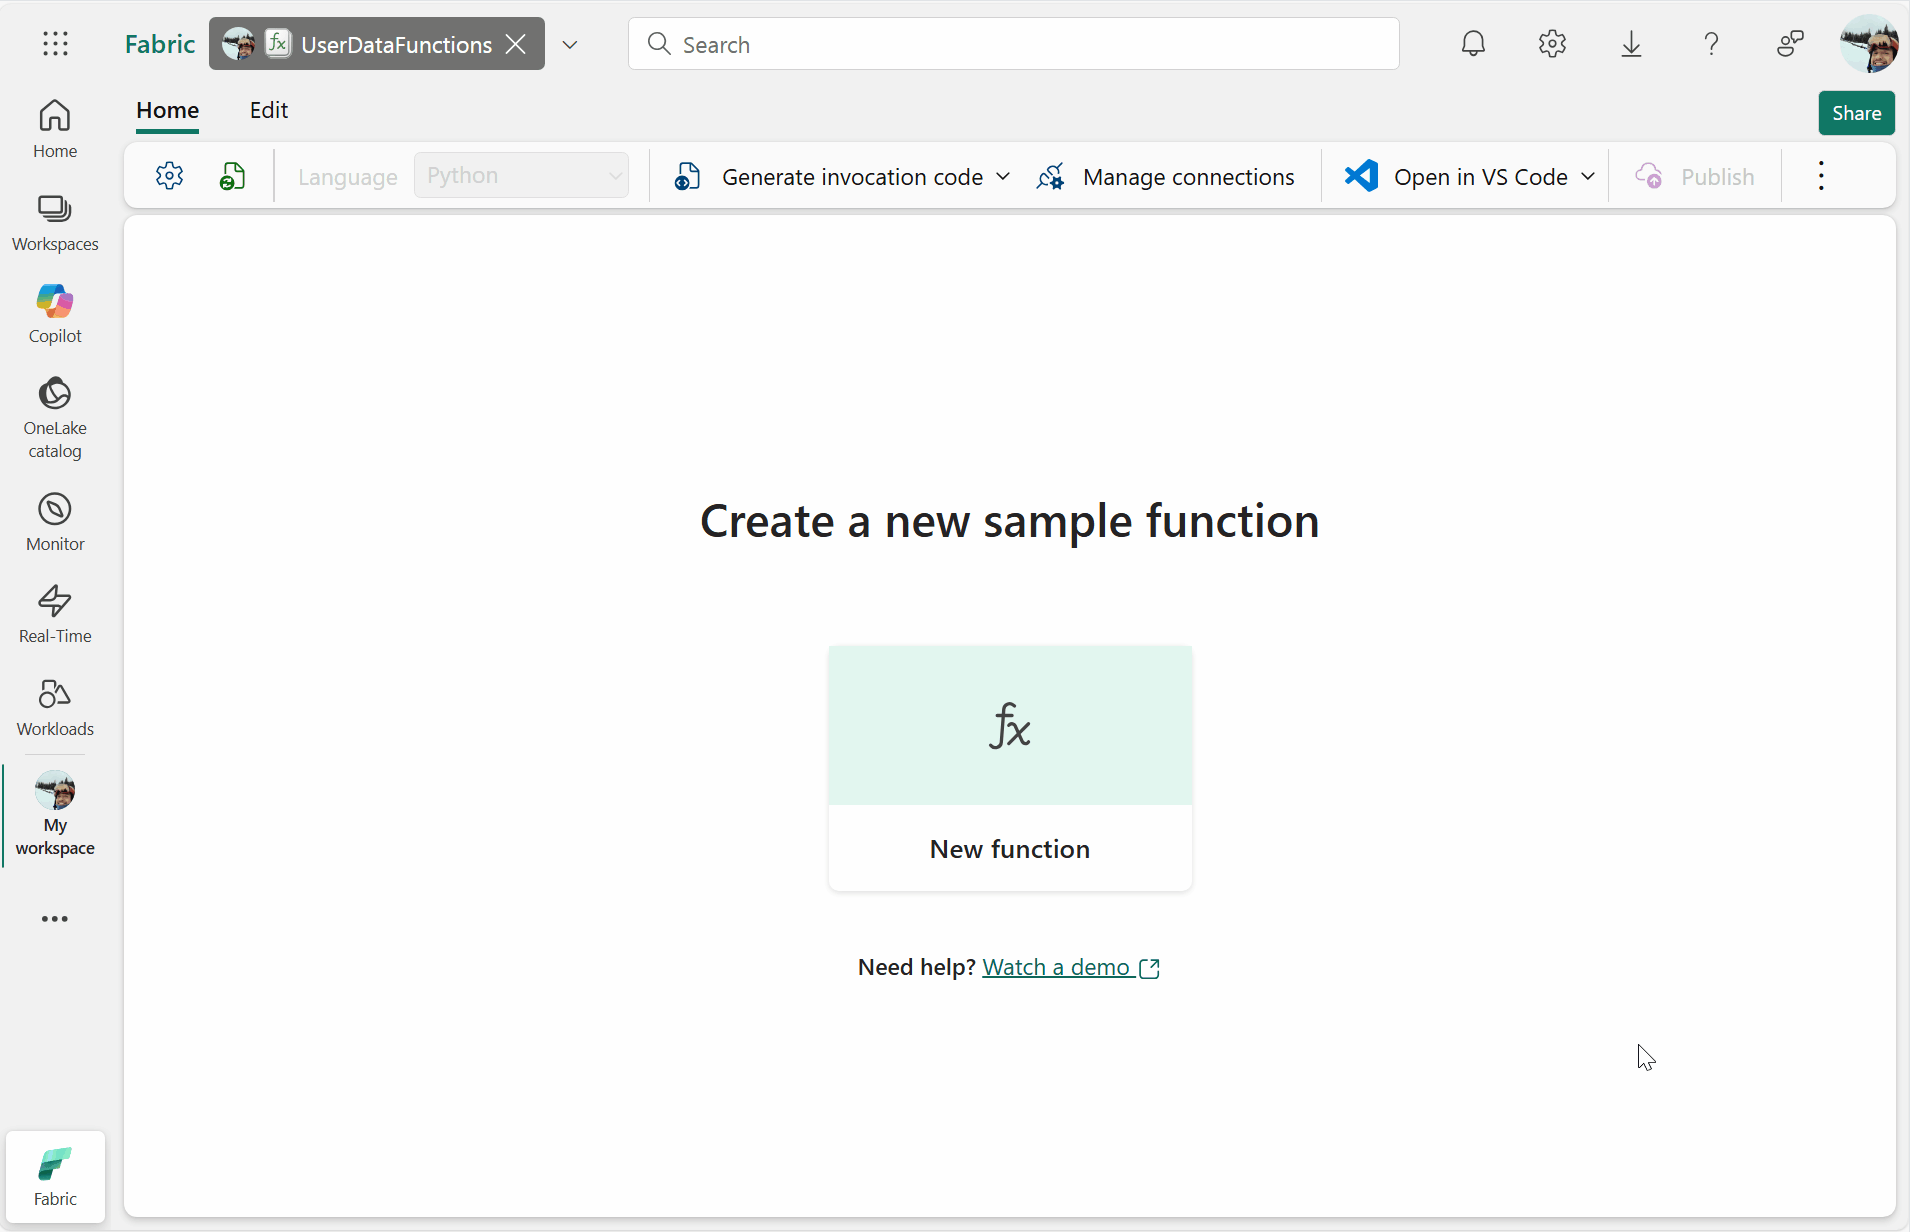This screenshot has width=1910, height=1232.
Task: Select the Home ribbon tab
Action: point(166,110)
